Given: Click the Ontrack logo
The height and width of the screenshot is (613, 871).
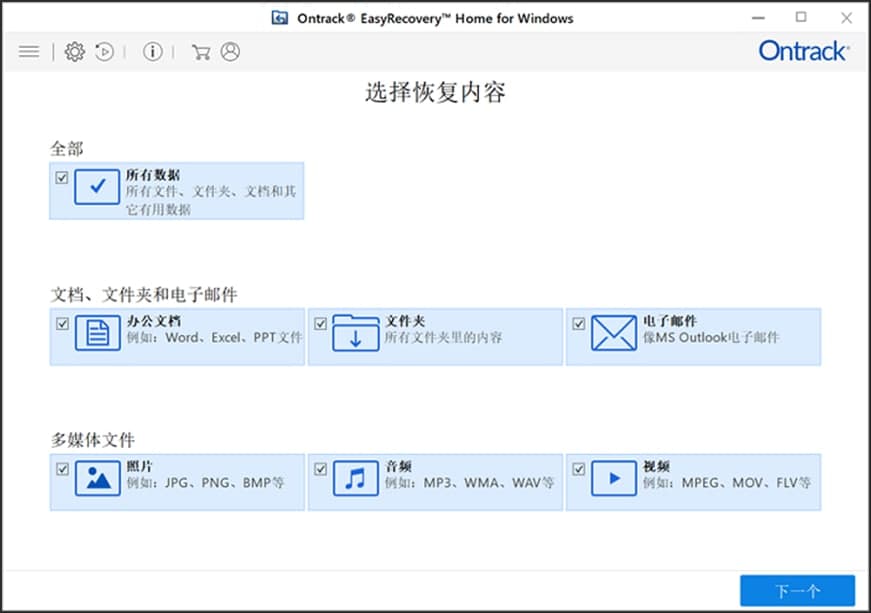Looking at the screenshot, I should [804, 51].
